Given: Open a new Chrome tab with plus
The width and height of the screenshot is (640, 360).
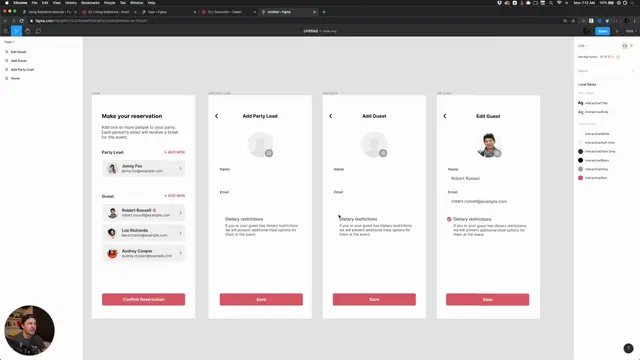Looking at the screenshot, I should point(324,12).
